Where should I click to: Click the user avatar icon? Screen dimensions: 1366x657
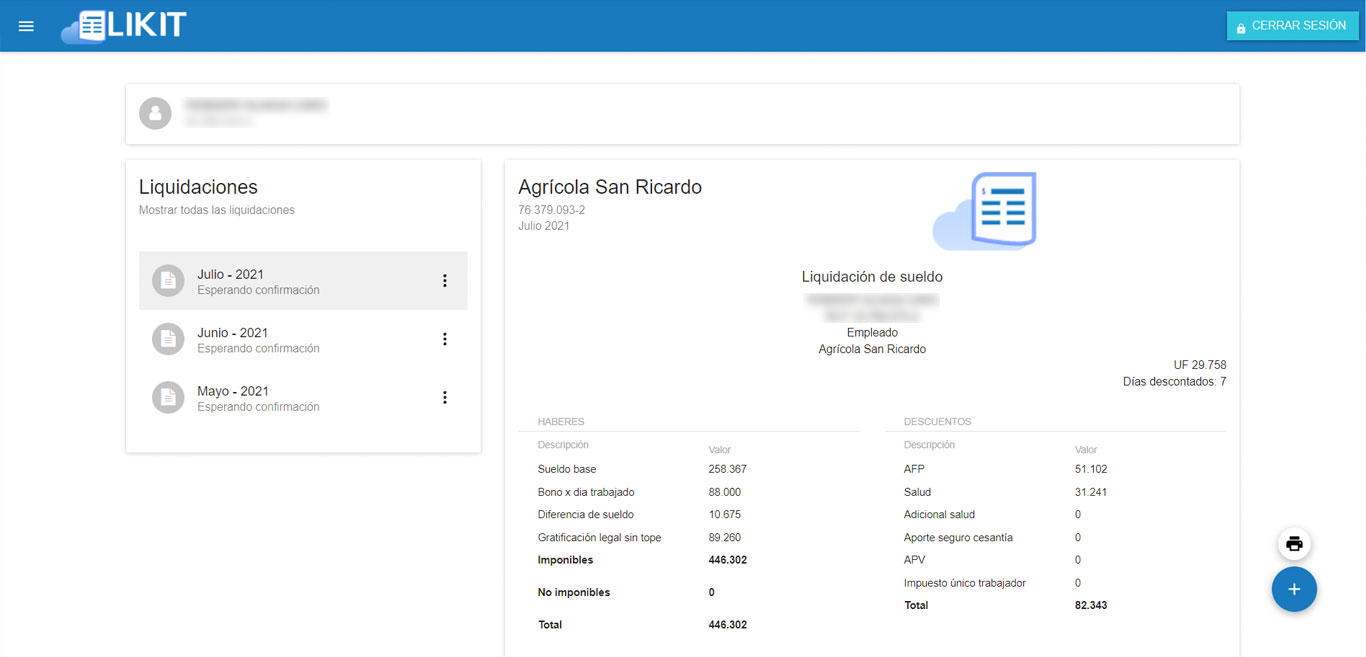[155, 113]
